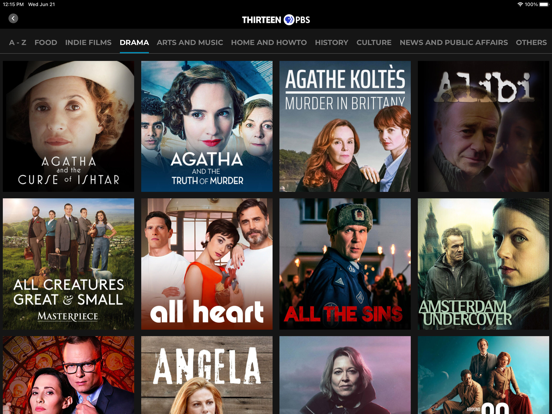The width and height of the screenshot is (552, 414).
Task: Open the Amsterdam Undercover poster
Action: (483, 264)
